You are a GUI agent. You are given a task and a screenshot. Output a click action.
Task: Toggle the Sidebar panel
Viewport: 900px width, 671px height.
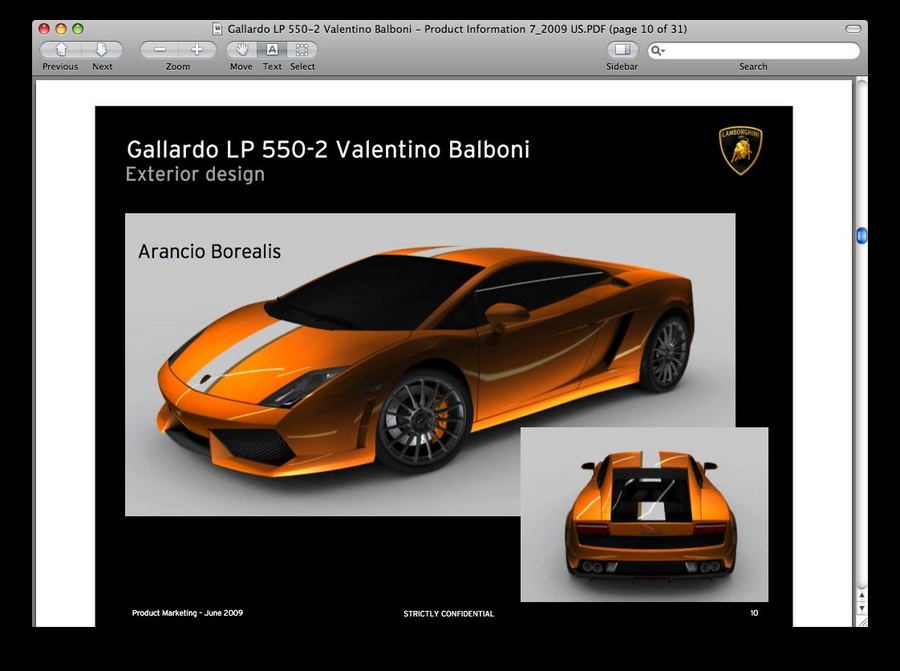pyautogui.click(x=622, y=50)
